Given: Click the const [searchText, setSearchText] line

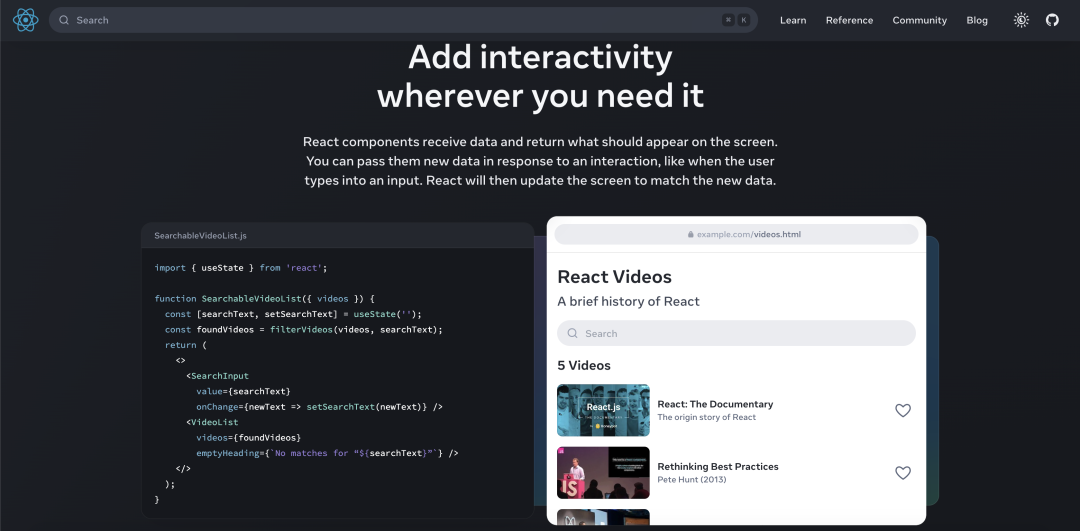Looking at the screenshot, I should 293,314.
